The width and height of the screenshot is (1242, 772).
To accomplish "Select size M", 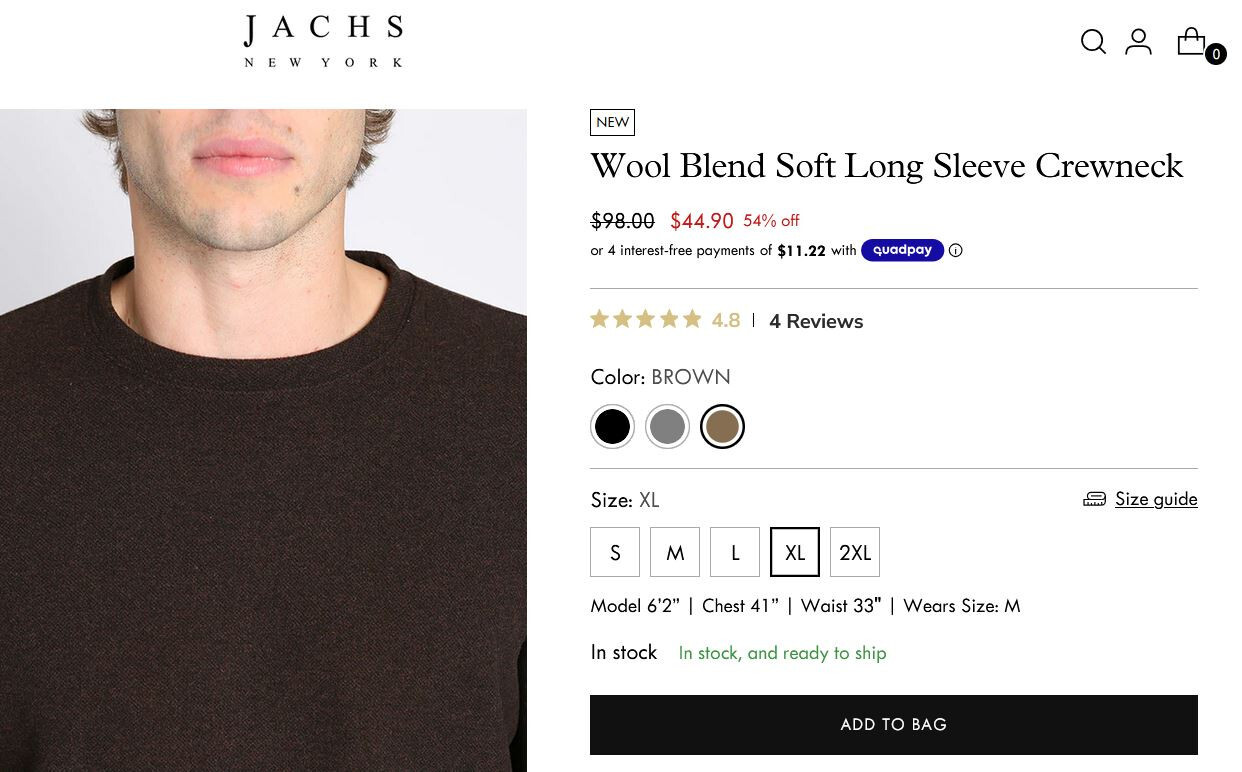I will coord(675,552).
